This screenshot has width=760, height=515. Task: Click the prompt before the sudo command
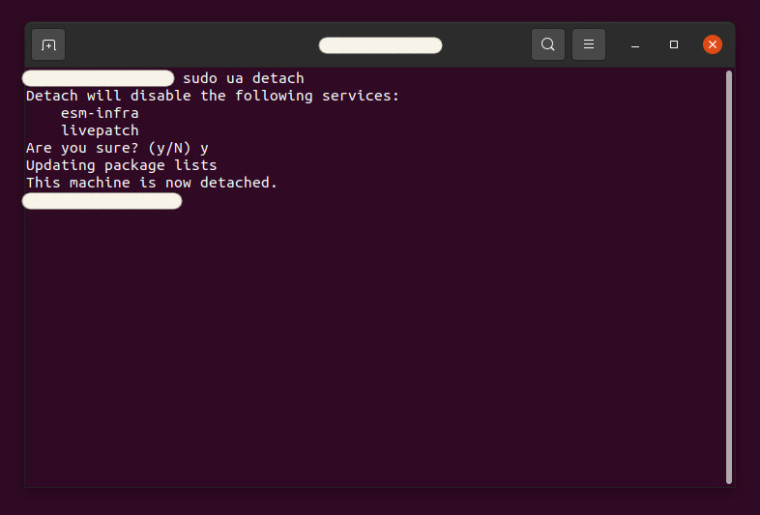click(98, 78)
